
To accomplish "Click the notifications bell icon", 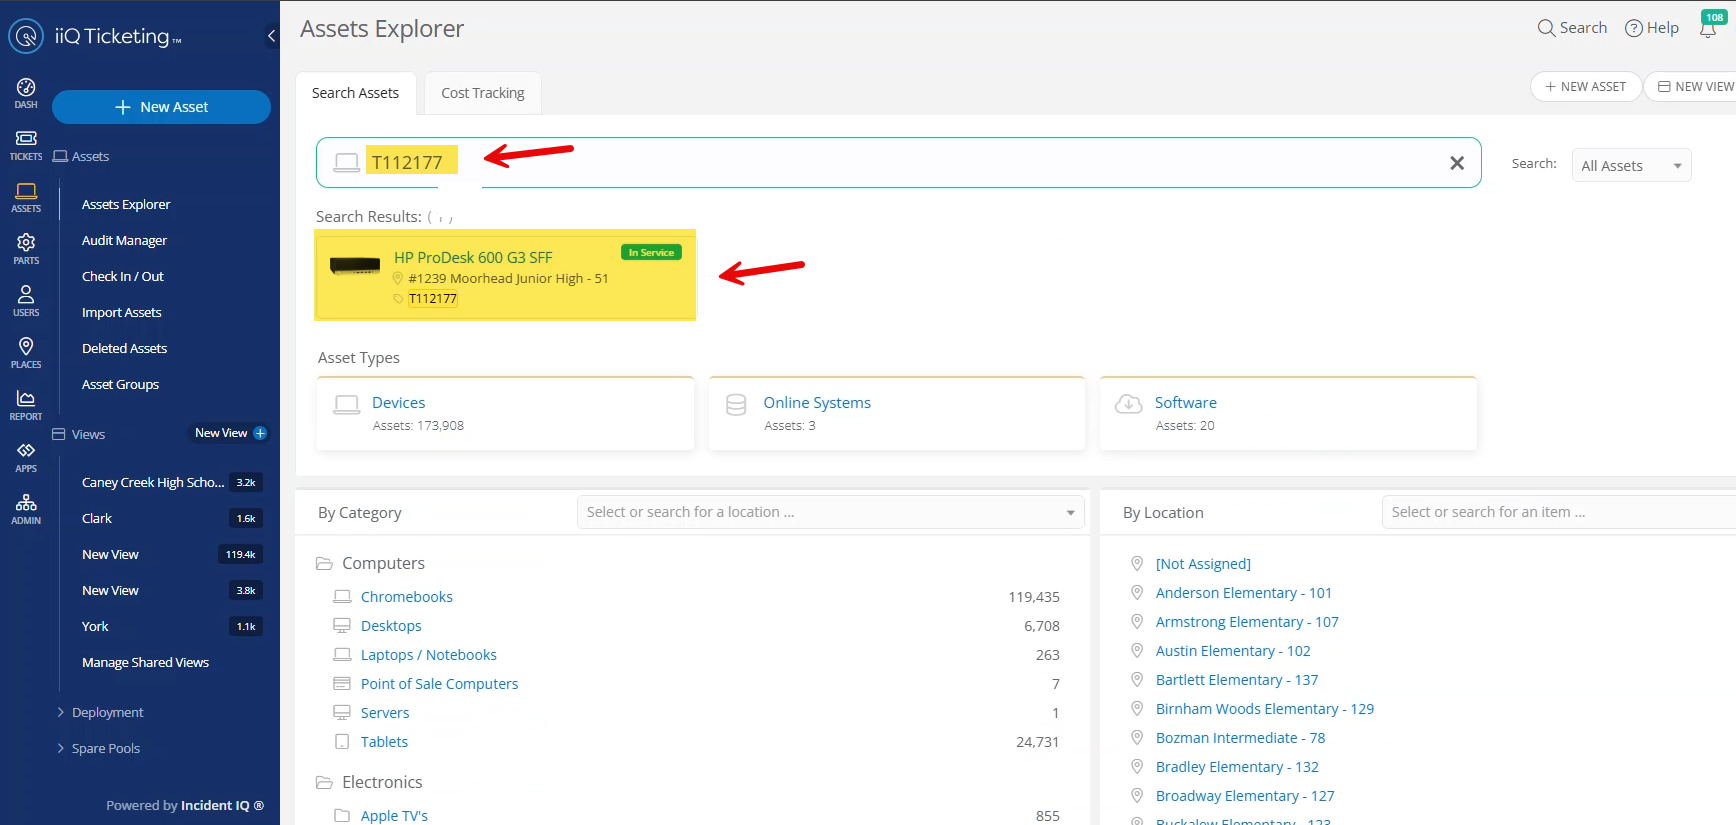I will pyautogui.click(x=1707, y=29).
